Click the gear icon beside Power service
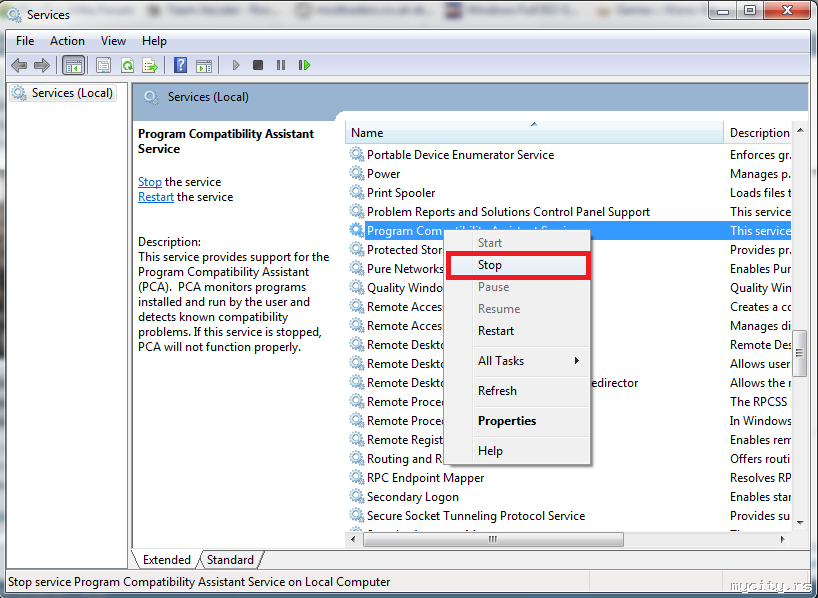 357,173
